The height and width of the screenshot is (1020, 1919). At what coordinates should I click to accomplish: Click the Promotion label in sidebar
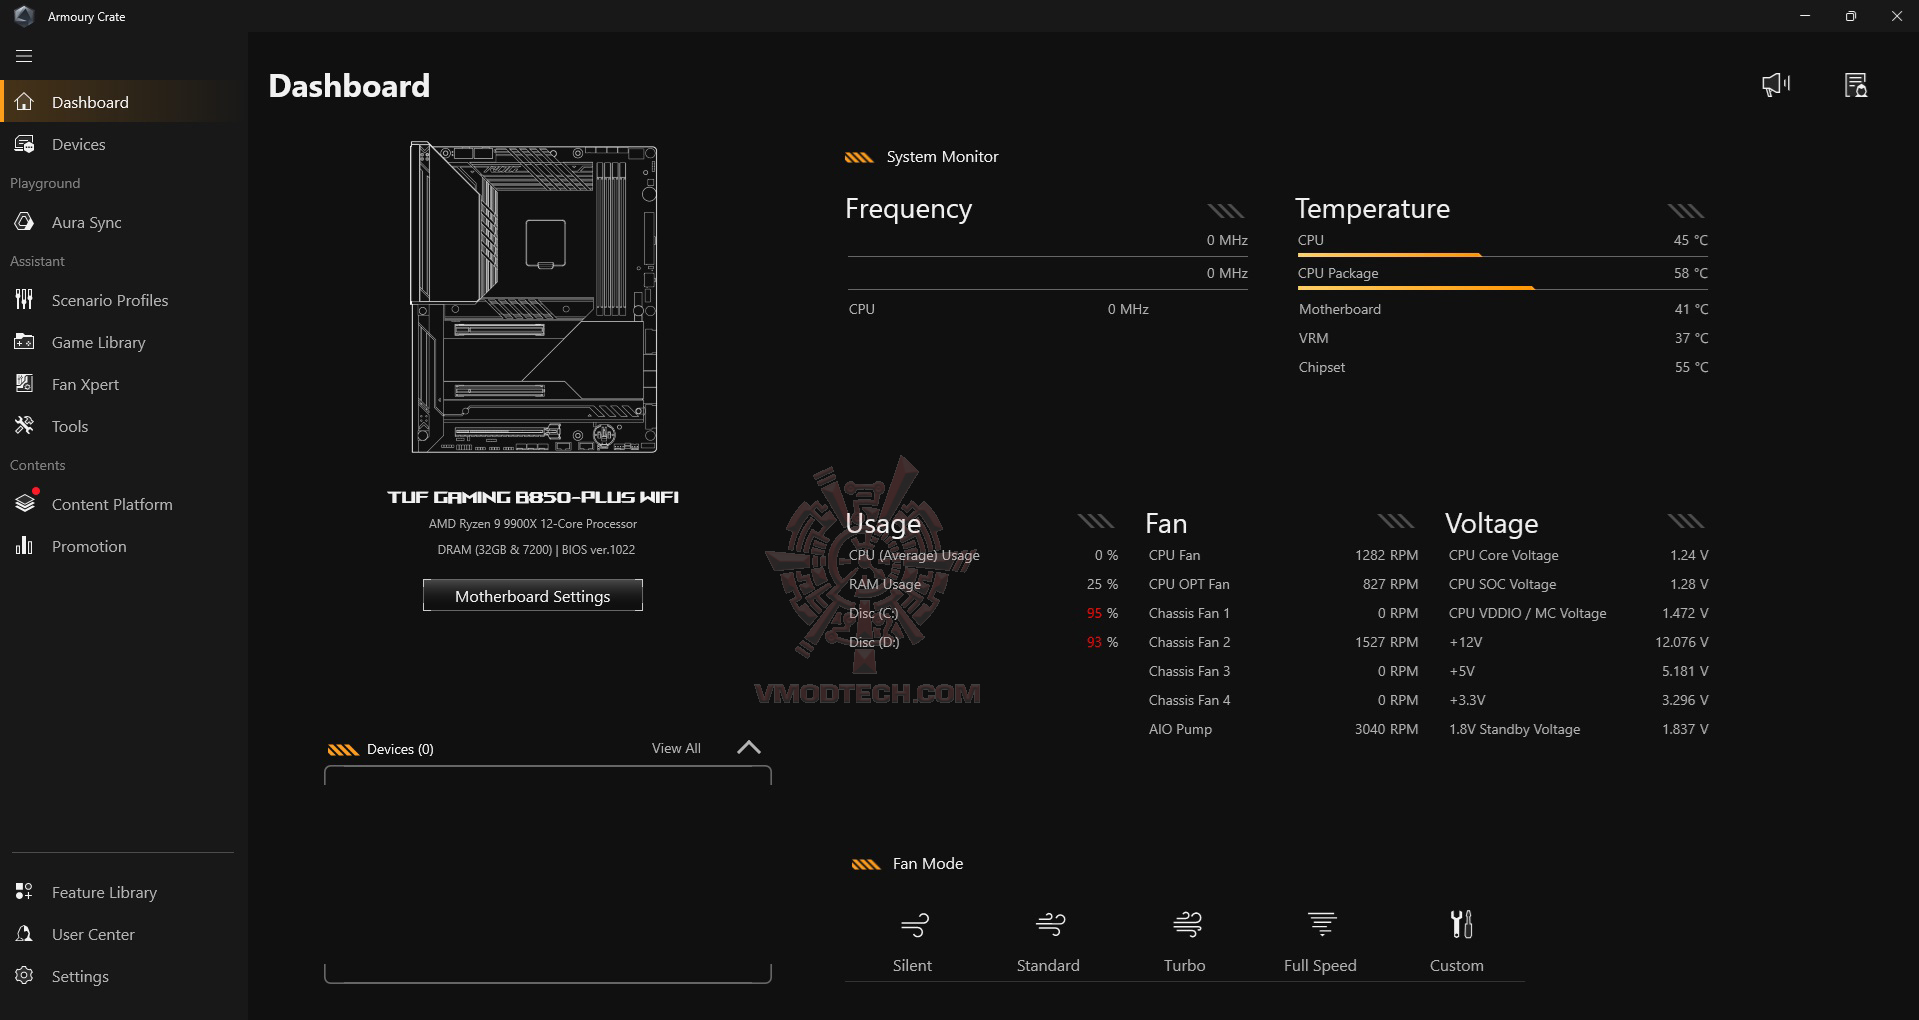[x=89, y=546]
